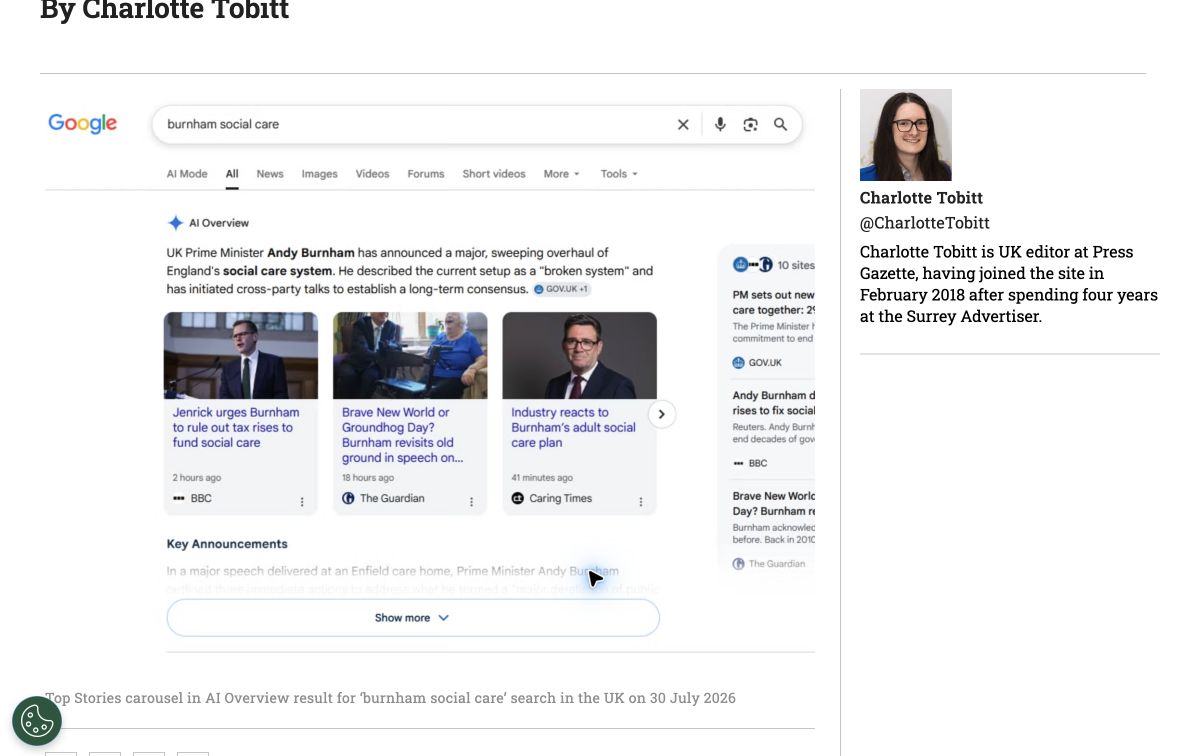Click the '41 minutes ago' timestamp
1200x756 pixels.
pyautogui.click(x=542, y=478)
